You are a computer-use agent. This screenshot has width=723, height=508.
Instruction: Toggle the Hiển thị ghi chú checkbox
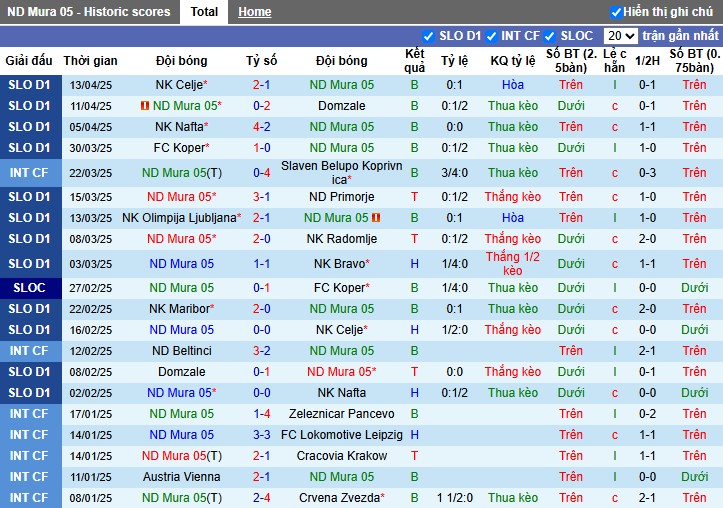pos(616,12)
